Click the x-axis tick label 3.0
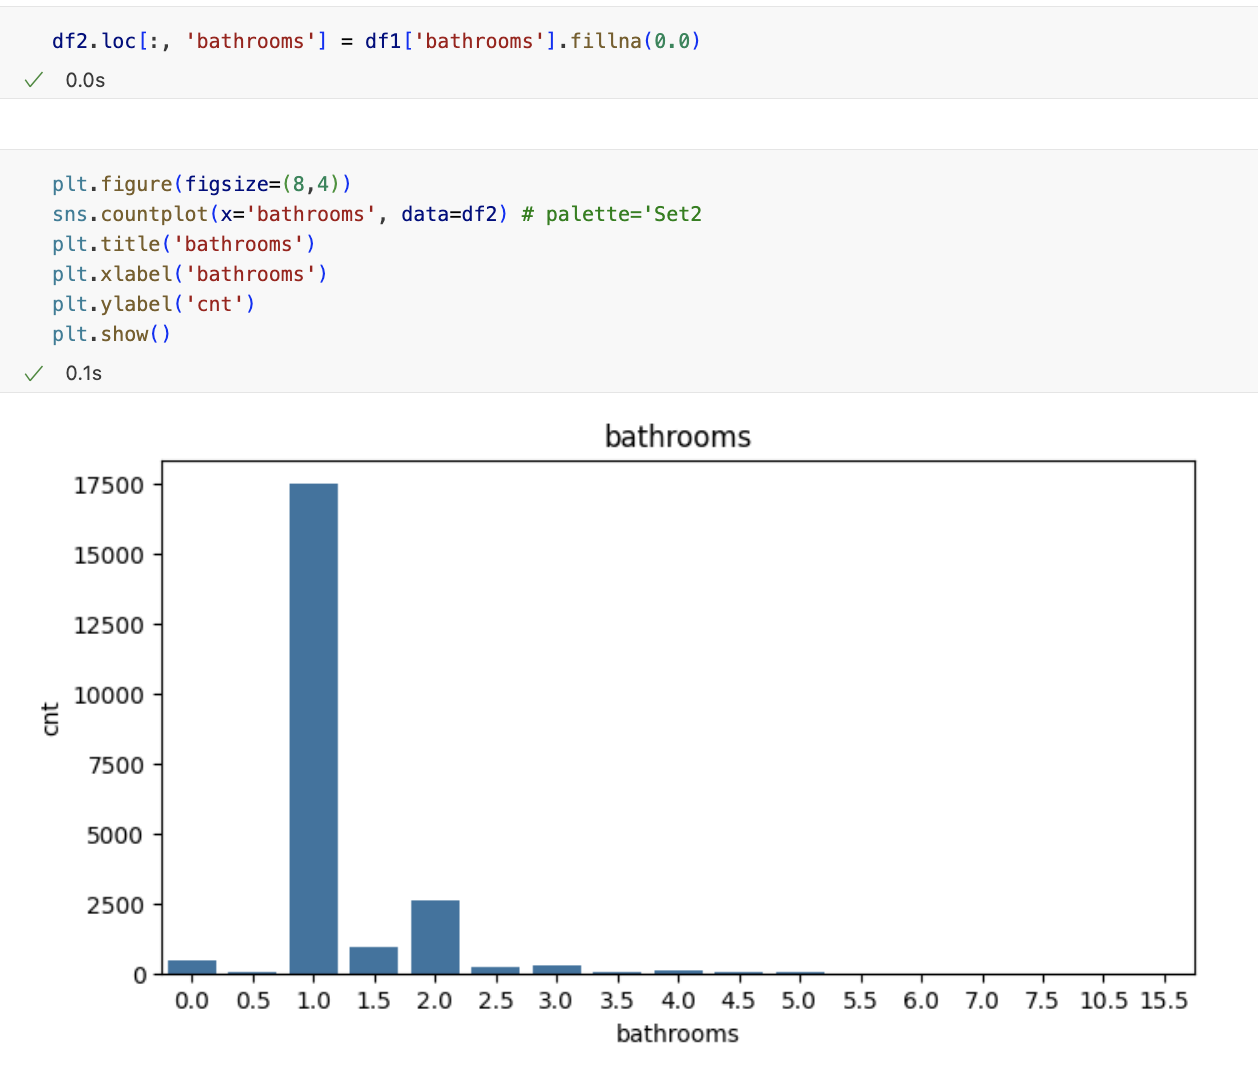The width and height of the screenshot is (1258, 1074). click(556, 1000)
